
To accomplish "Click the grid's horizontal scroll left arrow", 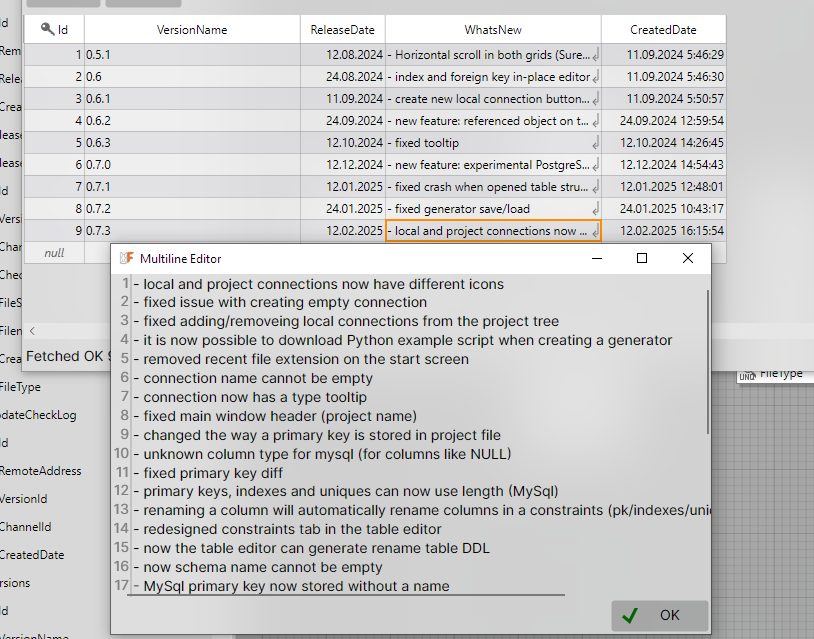I will coord(32,331).
